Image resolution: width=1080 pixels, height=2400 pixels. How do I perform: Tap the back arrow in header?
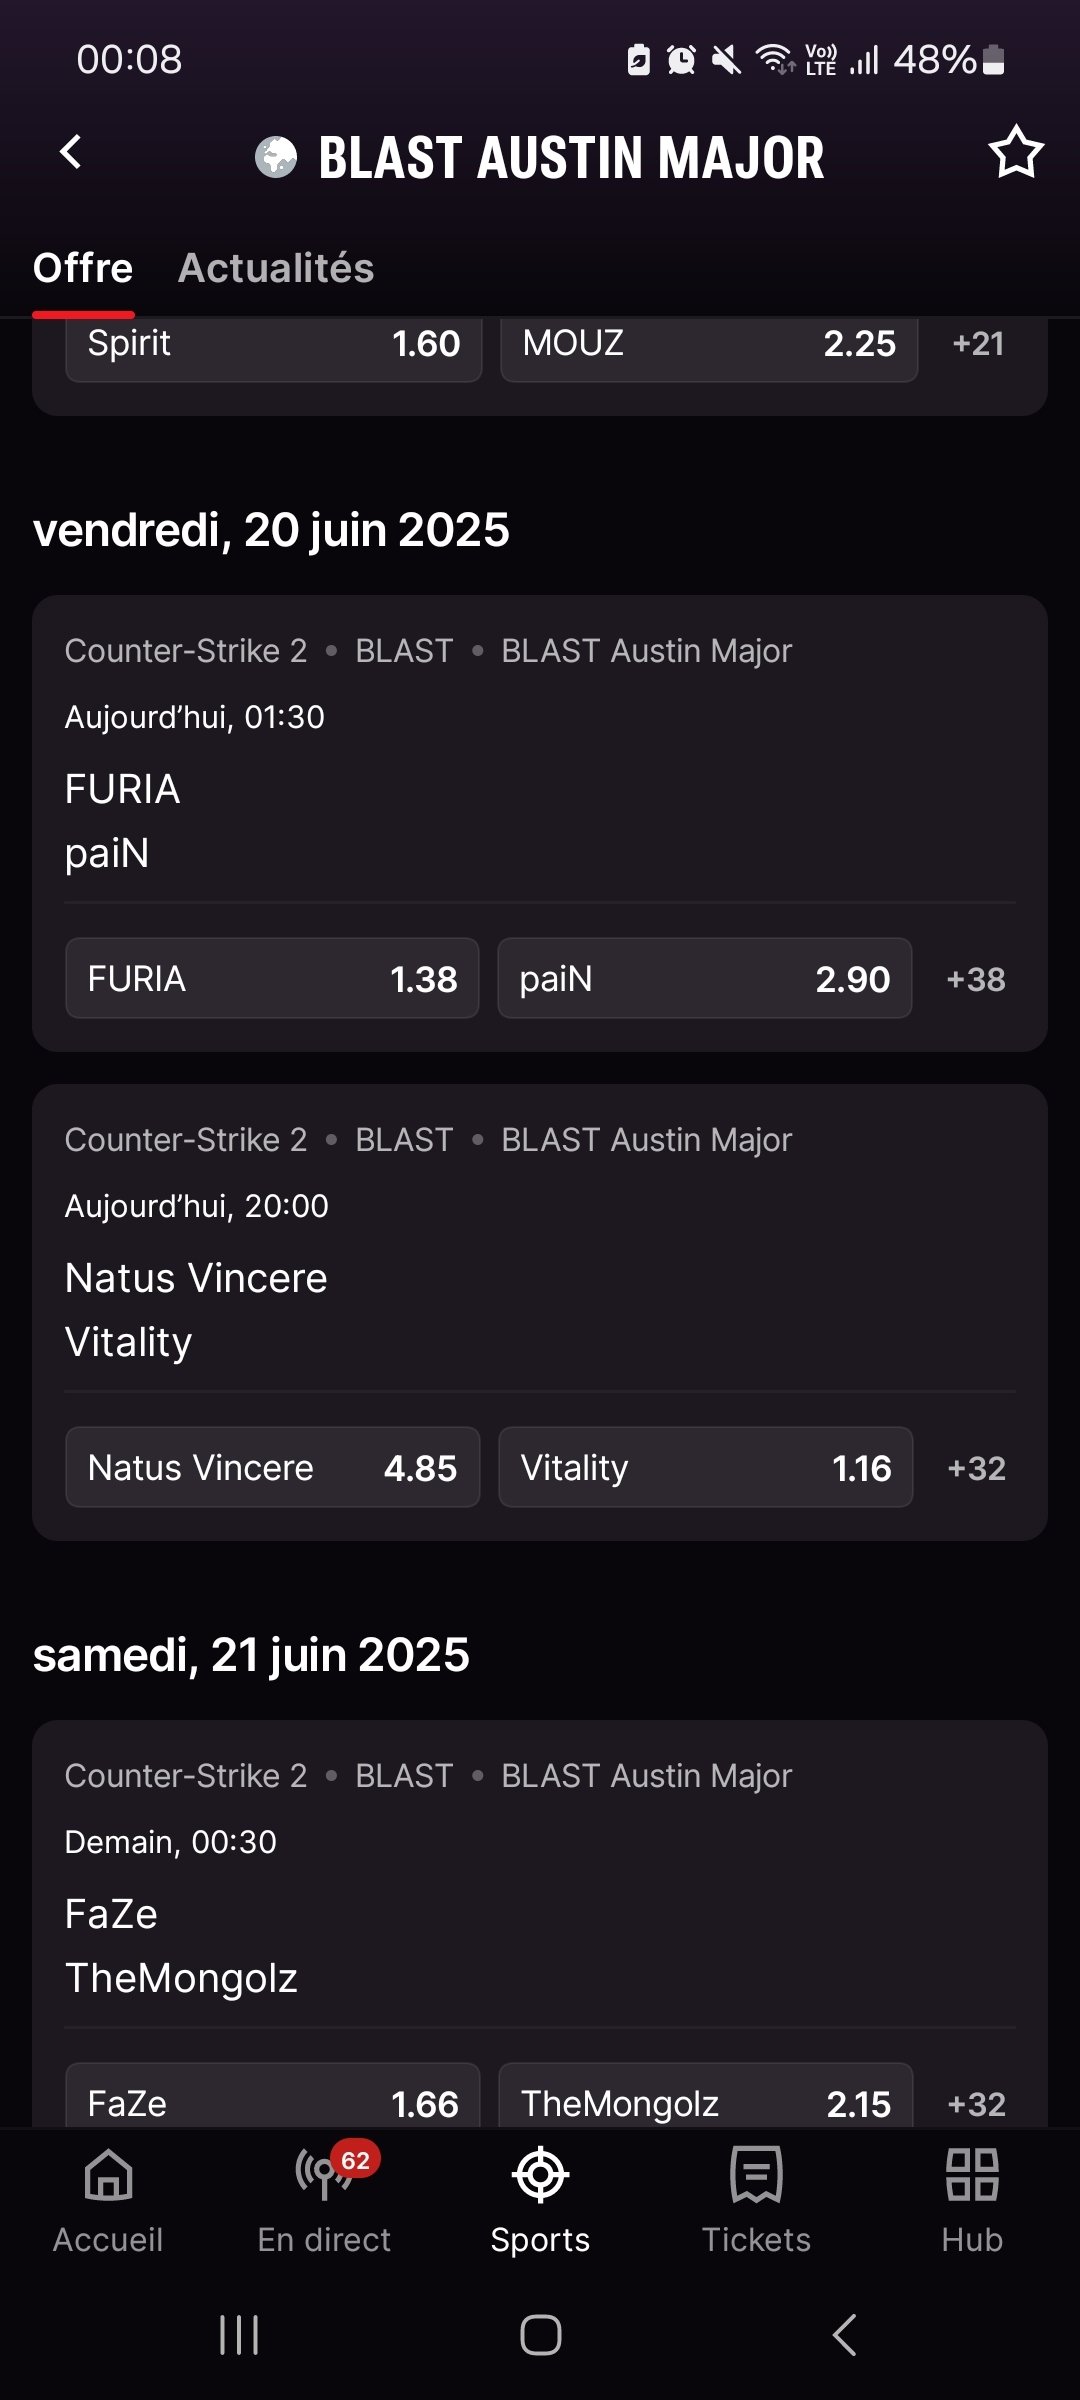click(71, 153)
